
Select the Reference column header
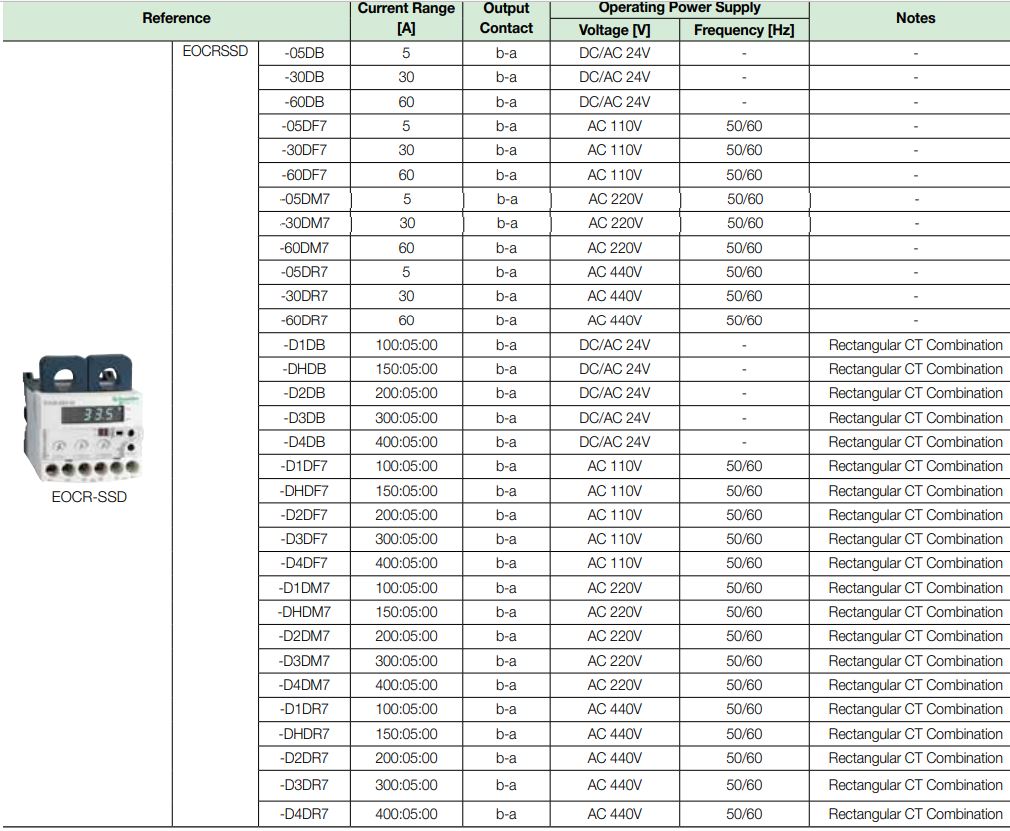176,18
